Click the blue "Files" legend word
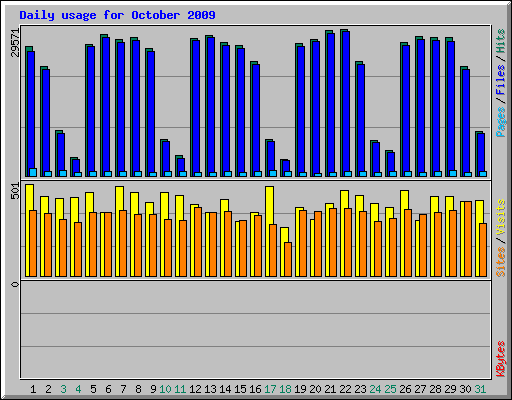Viewport: 512px width, 400px height. 500,79
